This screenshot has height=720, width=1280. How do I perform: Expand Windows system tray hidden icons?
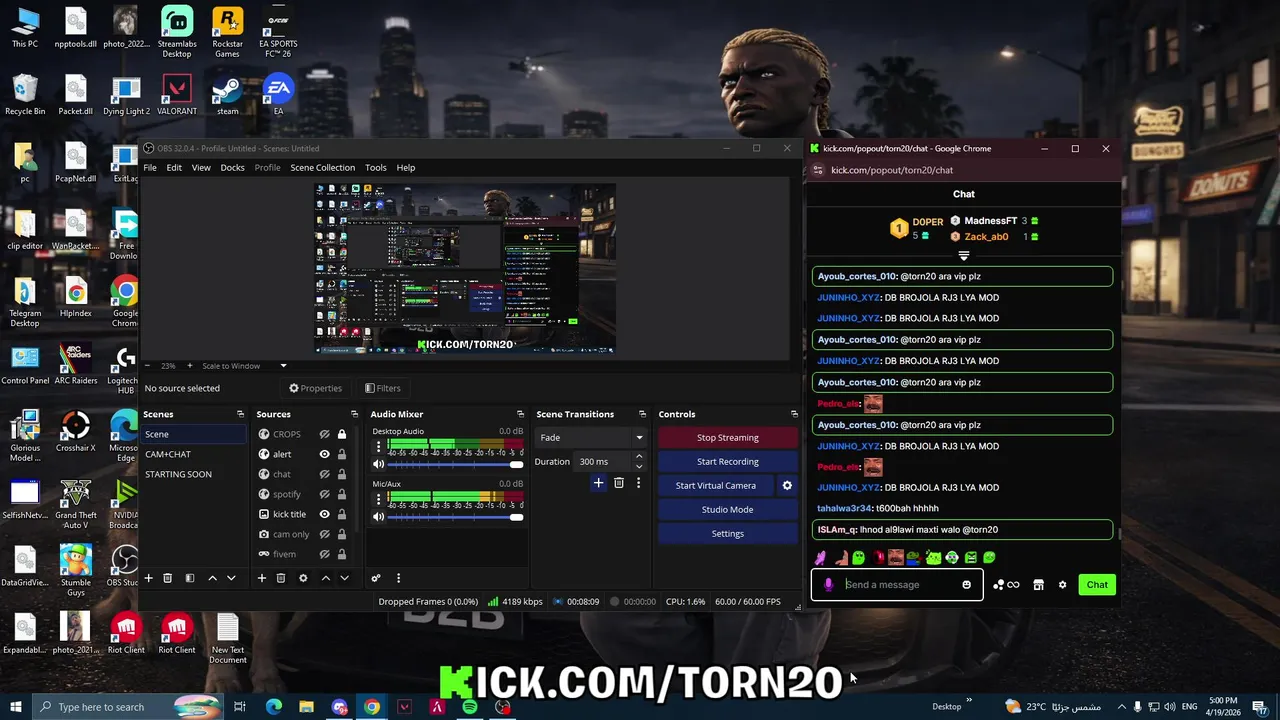1121,707
